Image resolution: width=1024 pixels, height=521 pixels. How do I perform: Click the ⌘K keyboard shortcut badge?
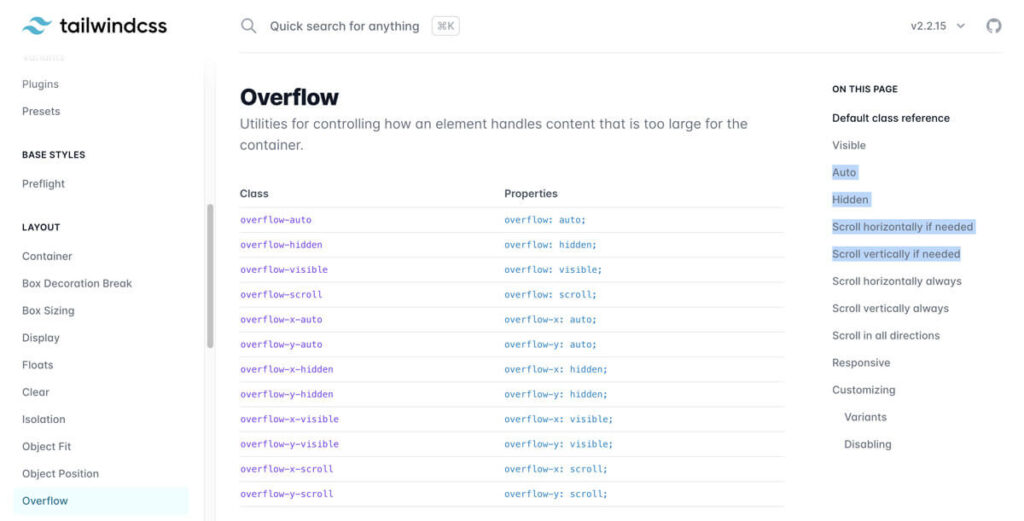tap(445, 26)
